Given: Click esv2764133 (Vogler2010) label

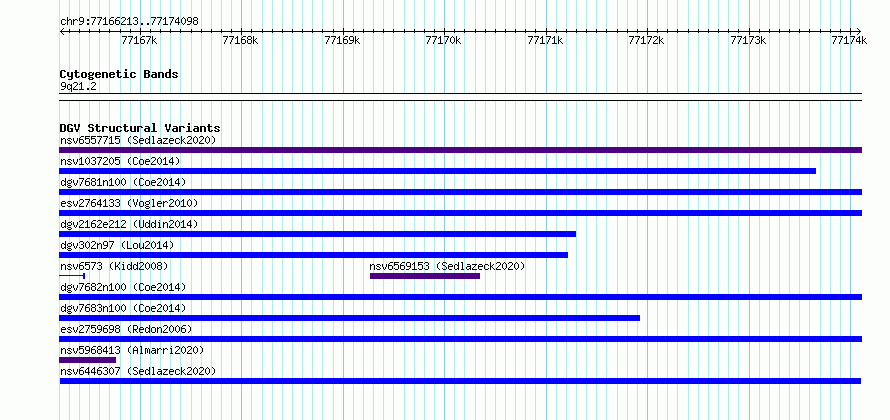Looking at the screenshot, I should (129, 203).
